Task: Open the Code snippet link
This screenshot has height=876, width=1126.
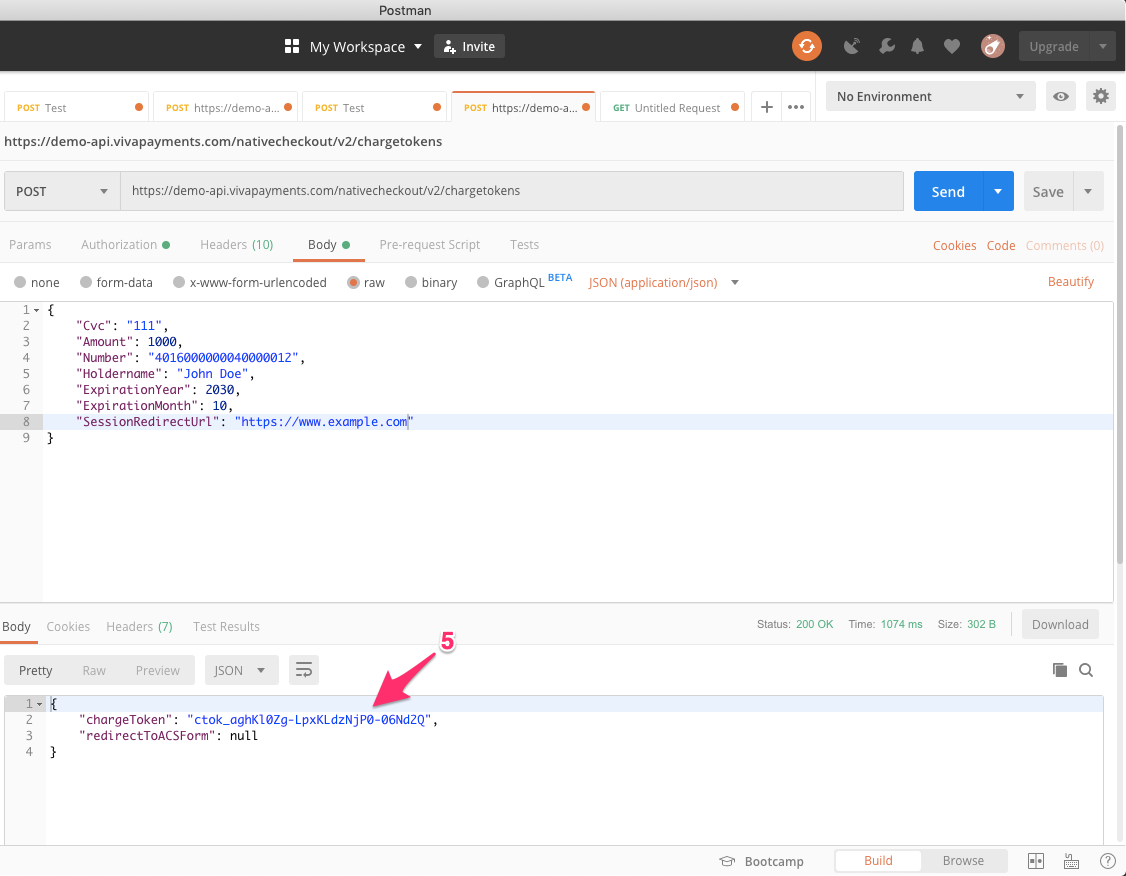Action: pos(1000,246)
